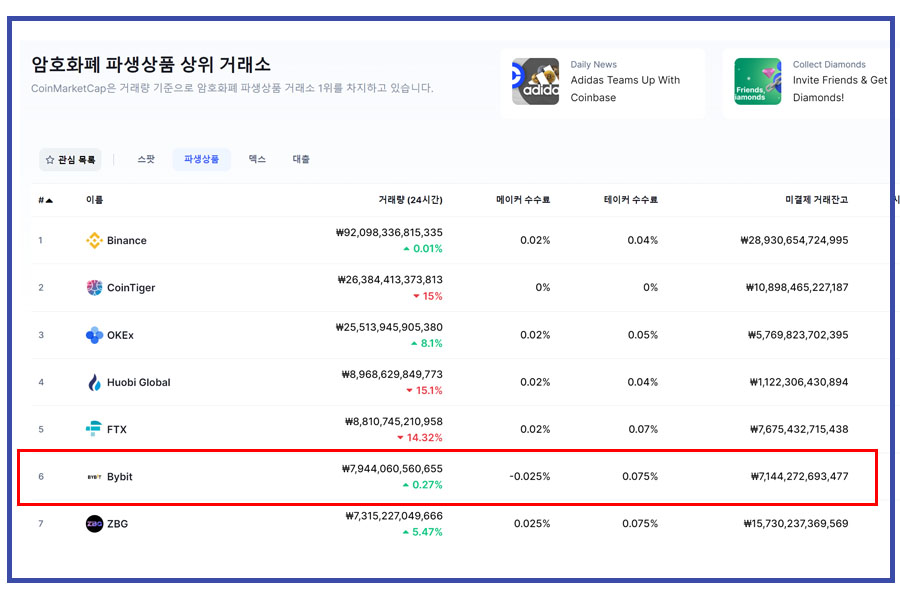Click the FTX exchange logo
Viewport: 900px width, 601px height.
point(94,429)
